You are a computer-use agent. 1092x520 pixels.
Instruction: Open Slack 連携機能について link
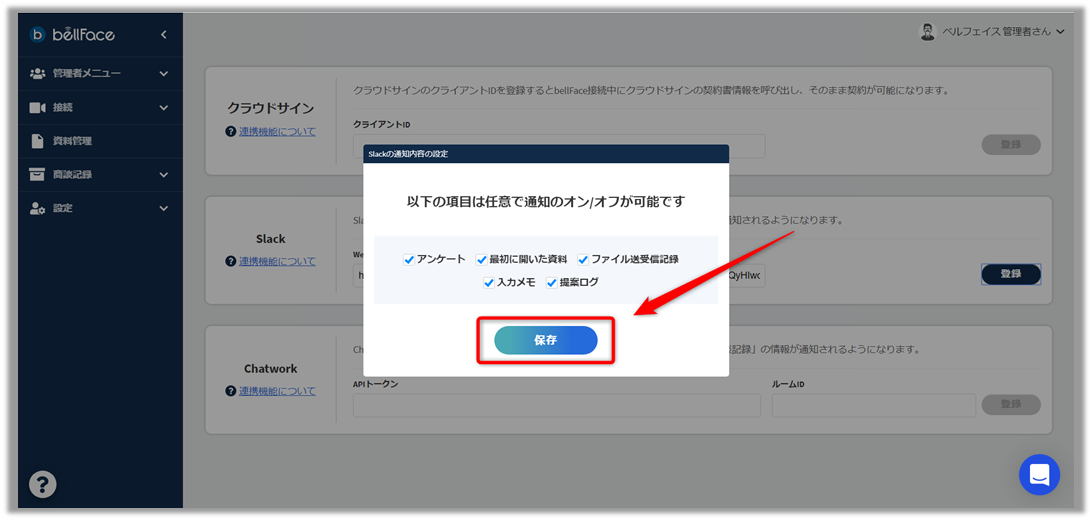point(277,261)
